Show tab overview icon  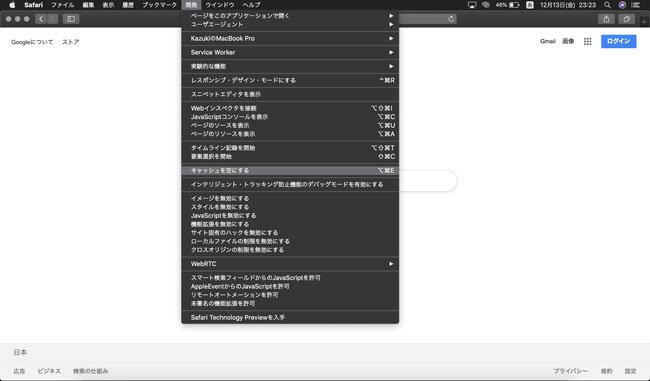pyautogui.click(x=626, y=19)
